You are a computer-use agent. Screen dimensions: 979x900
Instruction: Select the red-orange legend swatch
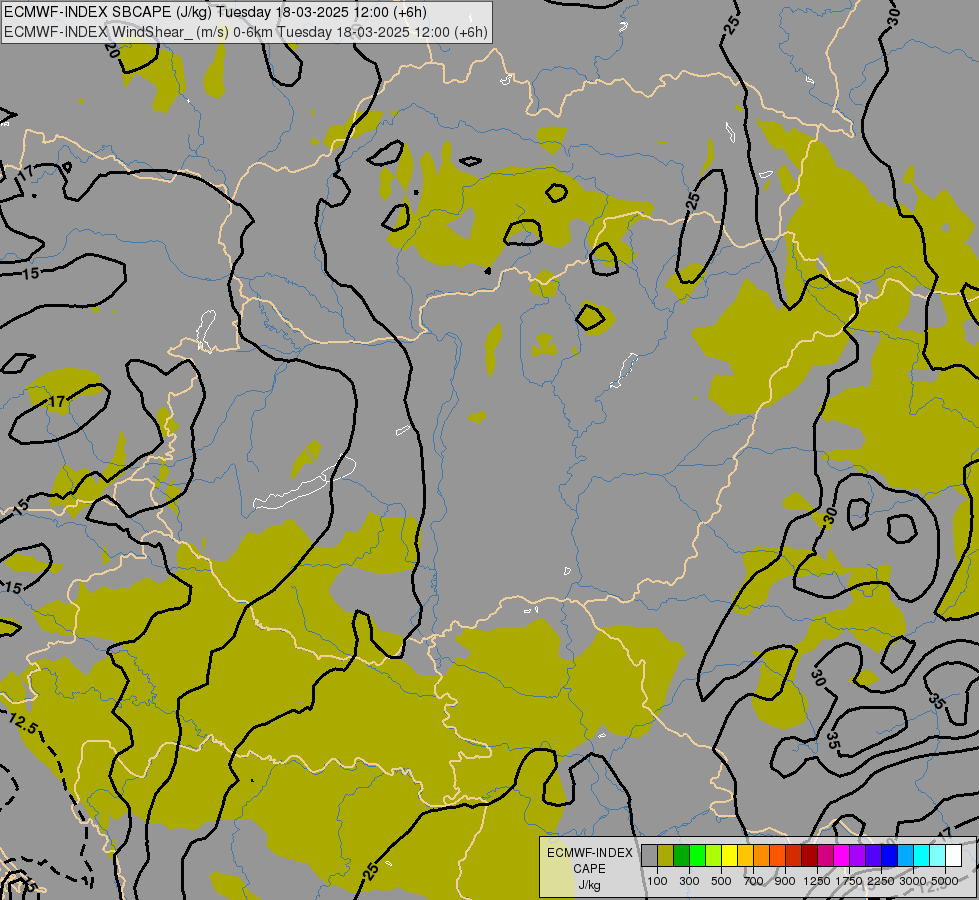coord(777,855)
